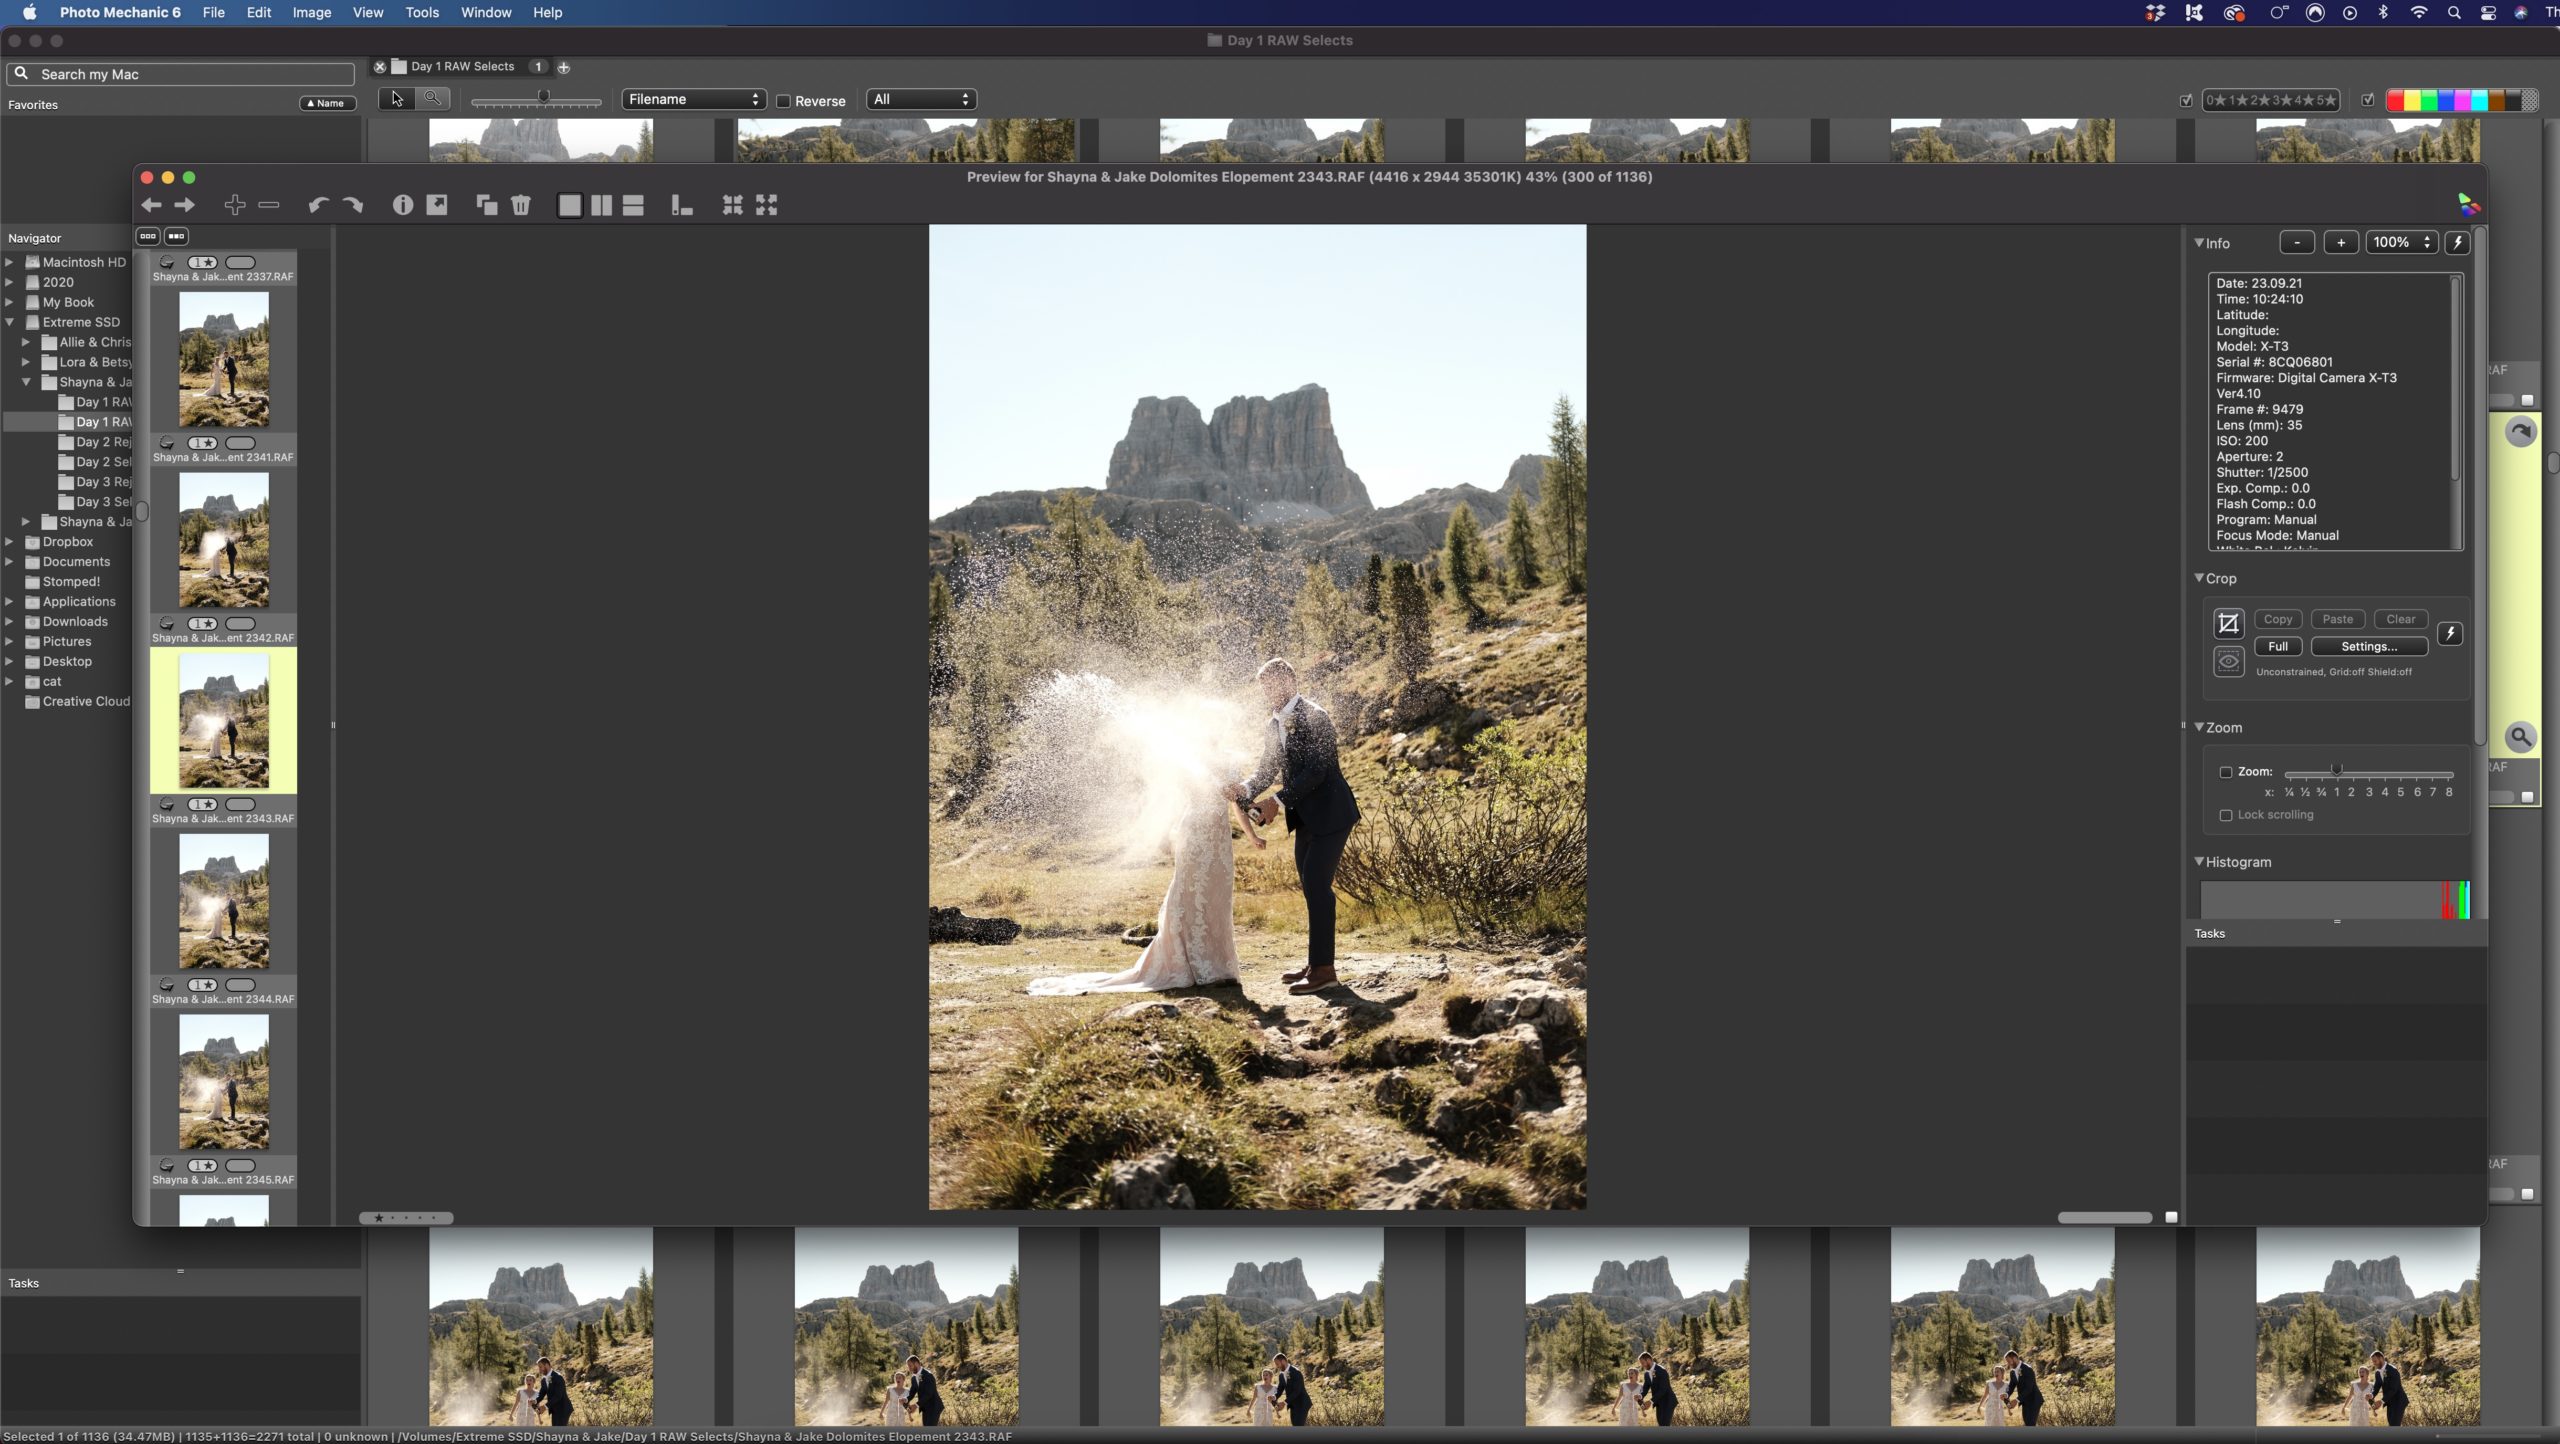Expand the Macintosh HD tree item

click(10, 262)
